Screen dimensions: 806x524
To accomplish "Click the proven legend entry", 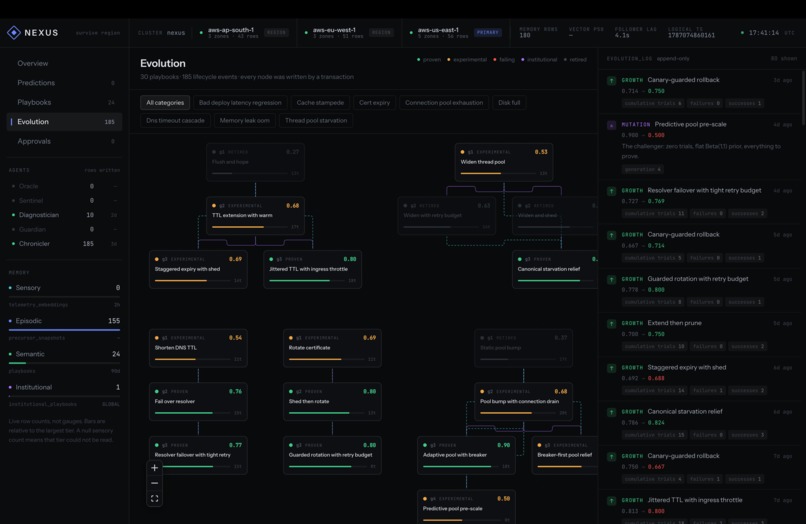I will coord(429,60).
